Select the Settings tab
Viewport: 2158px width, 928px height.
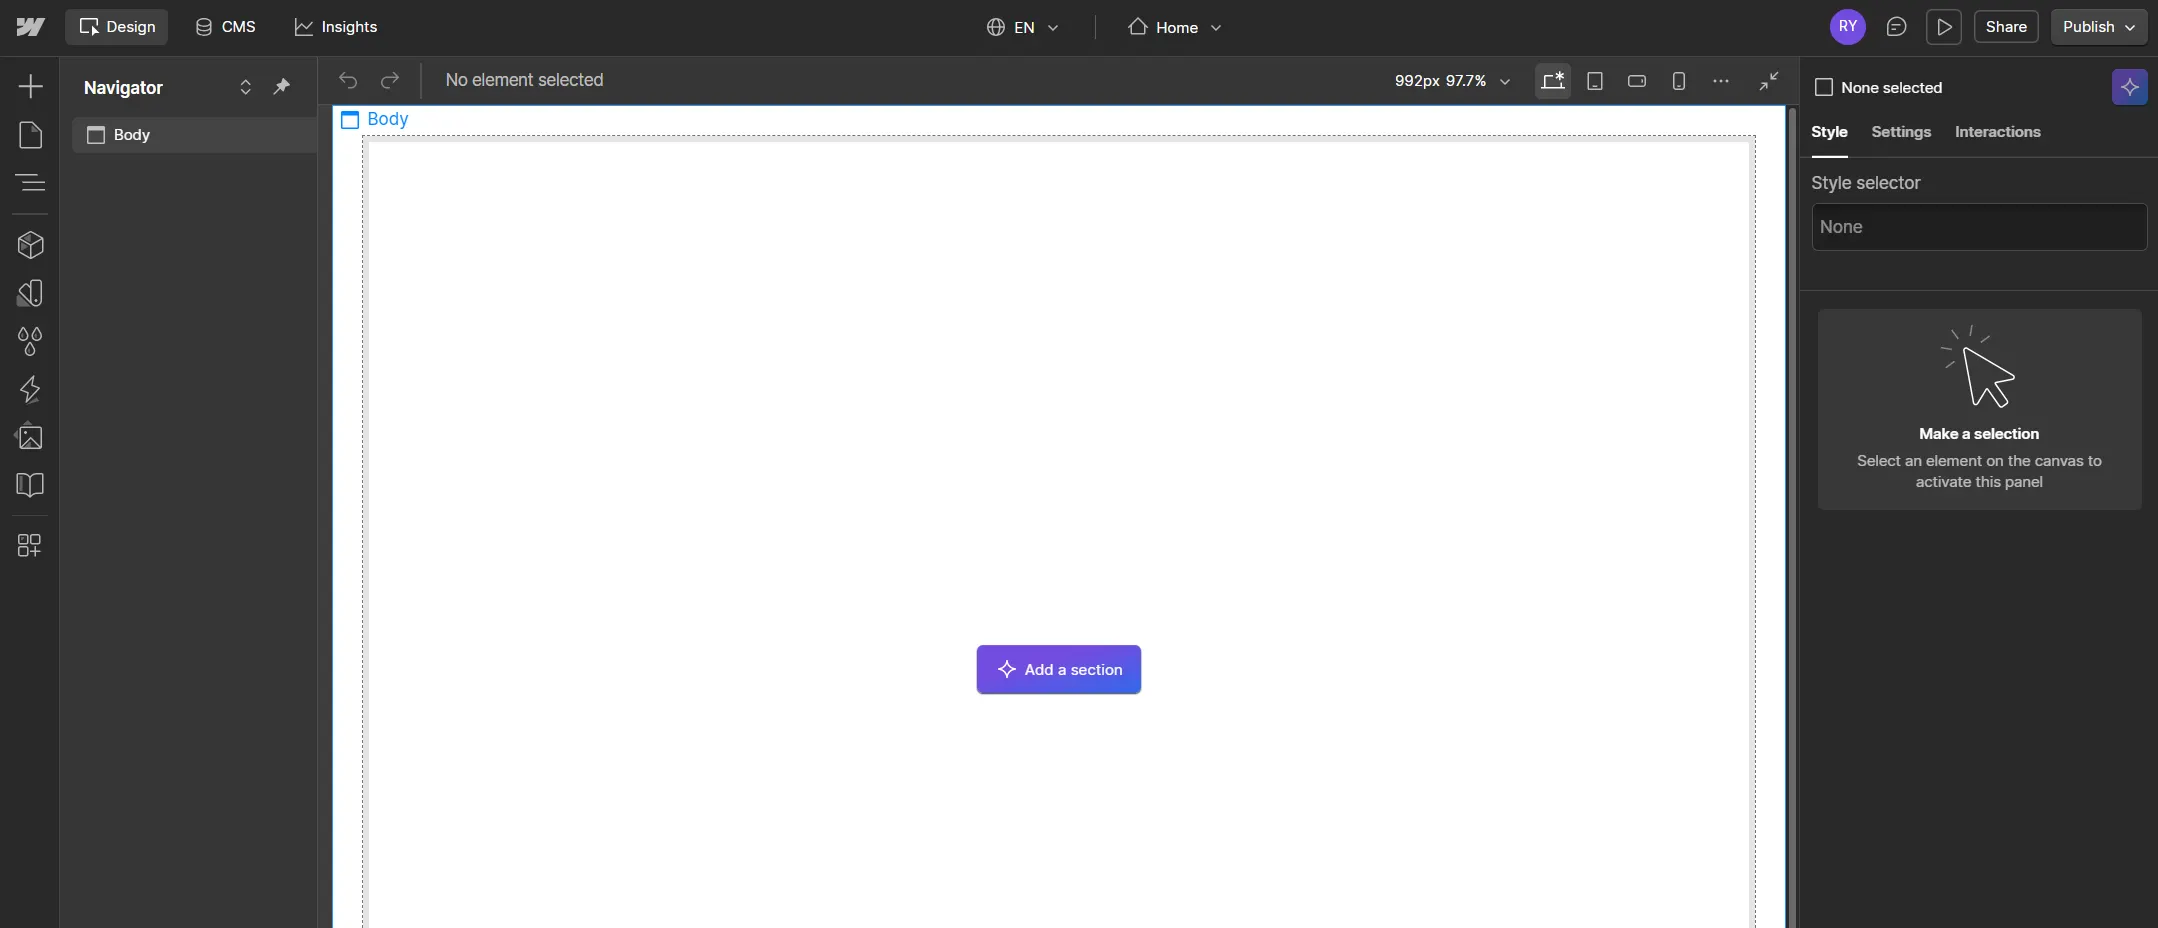1901,132
